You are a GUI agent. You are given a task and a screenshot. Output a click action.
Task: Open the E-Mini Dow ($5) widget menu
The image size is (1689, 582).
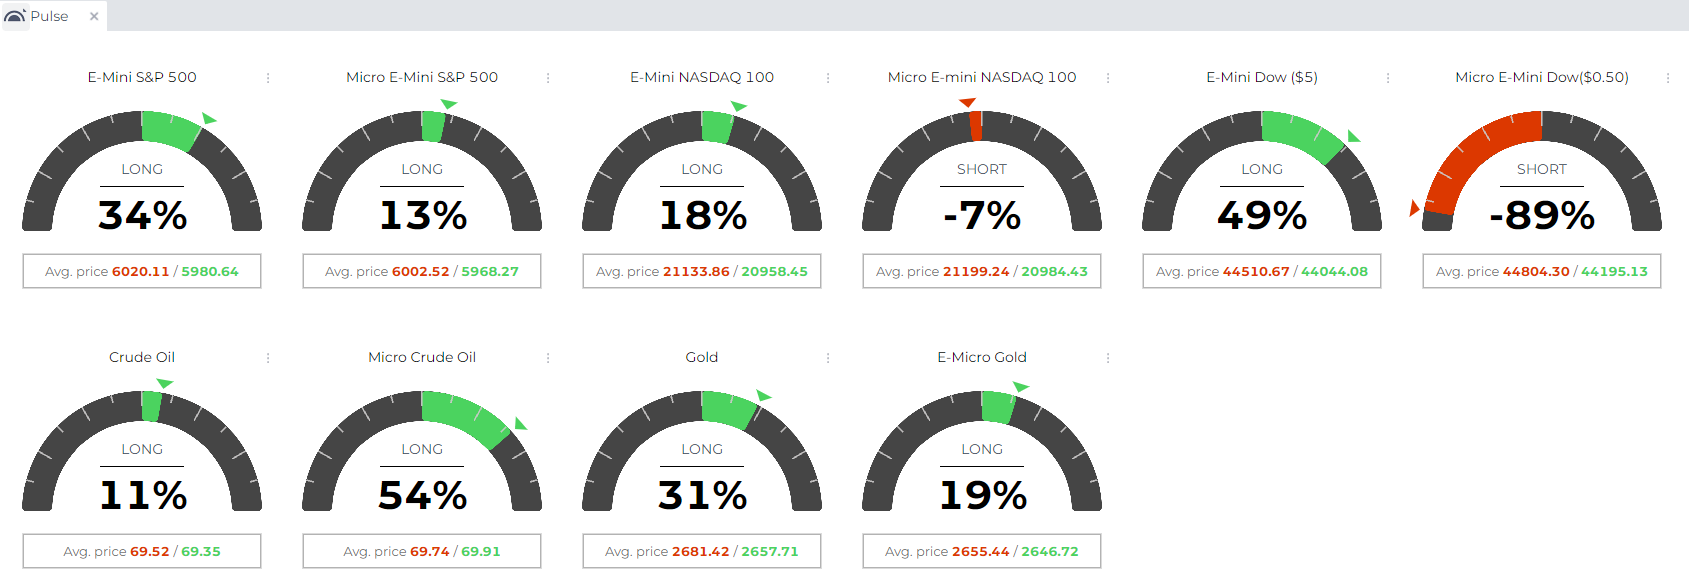pyautogui.click(x=1388, y=78)
